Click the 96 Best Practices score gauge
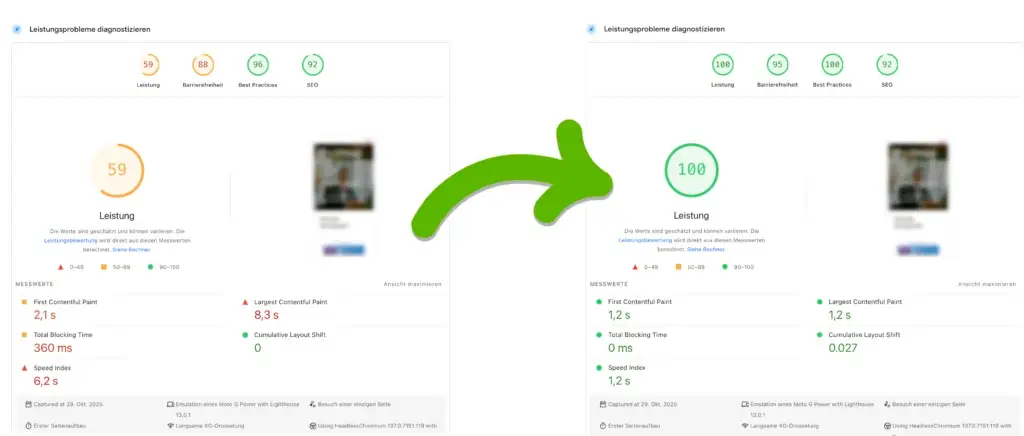The height and width of the screenshot is (436, 1024). (258, 65)
